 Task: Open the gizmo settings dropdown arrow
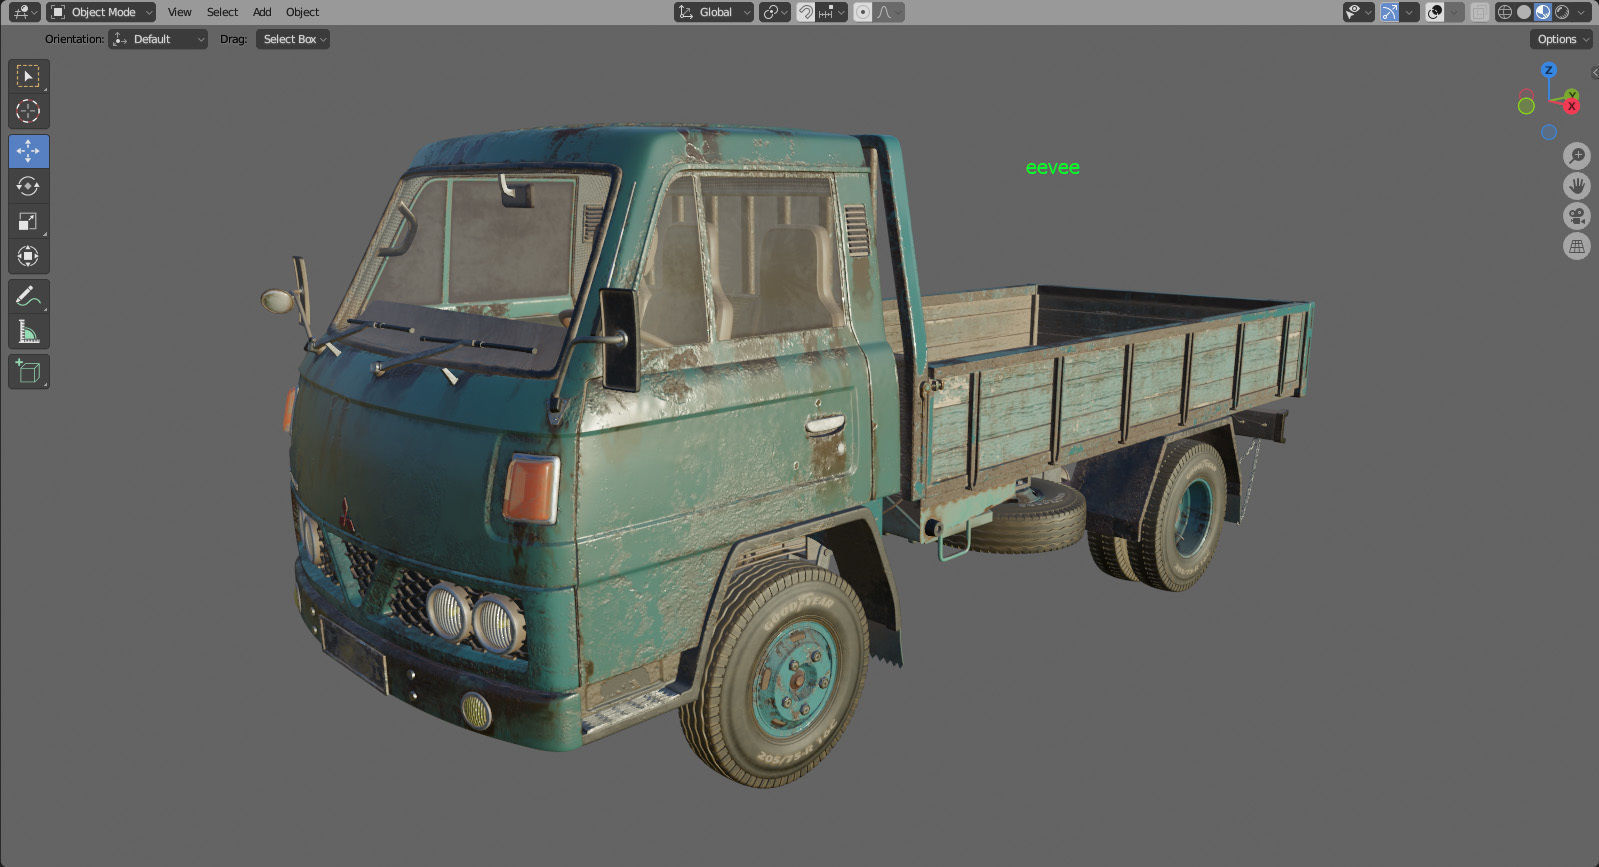coord(1409,12)
